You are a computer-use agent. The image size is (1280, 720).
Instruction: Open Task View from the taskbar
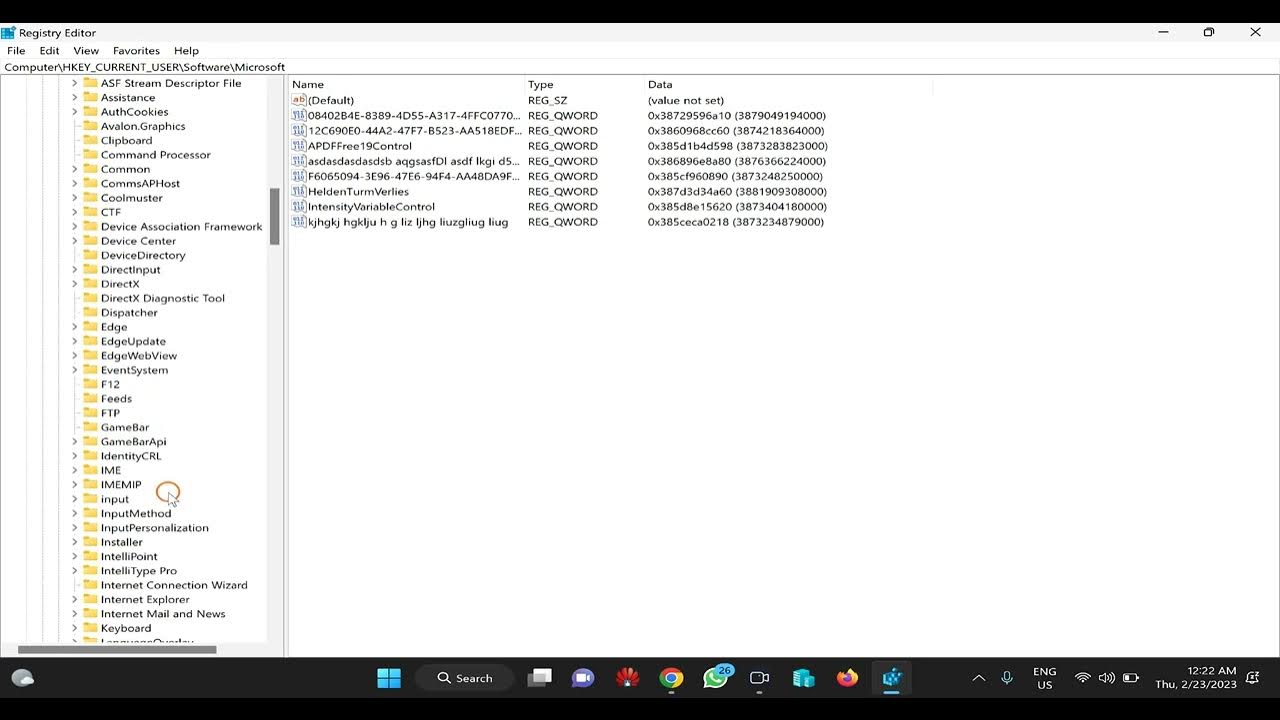tap(540, 678)
